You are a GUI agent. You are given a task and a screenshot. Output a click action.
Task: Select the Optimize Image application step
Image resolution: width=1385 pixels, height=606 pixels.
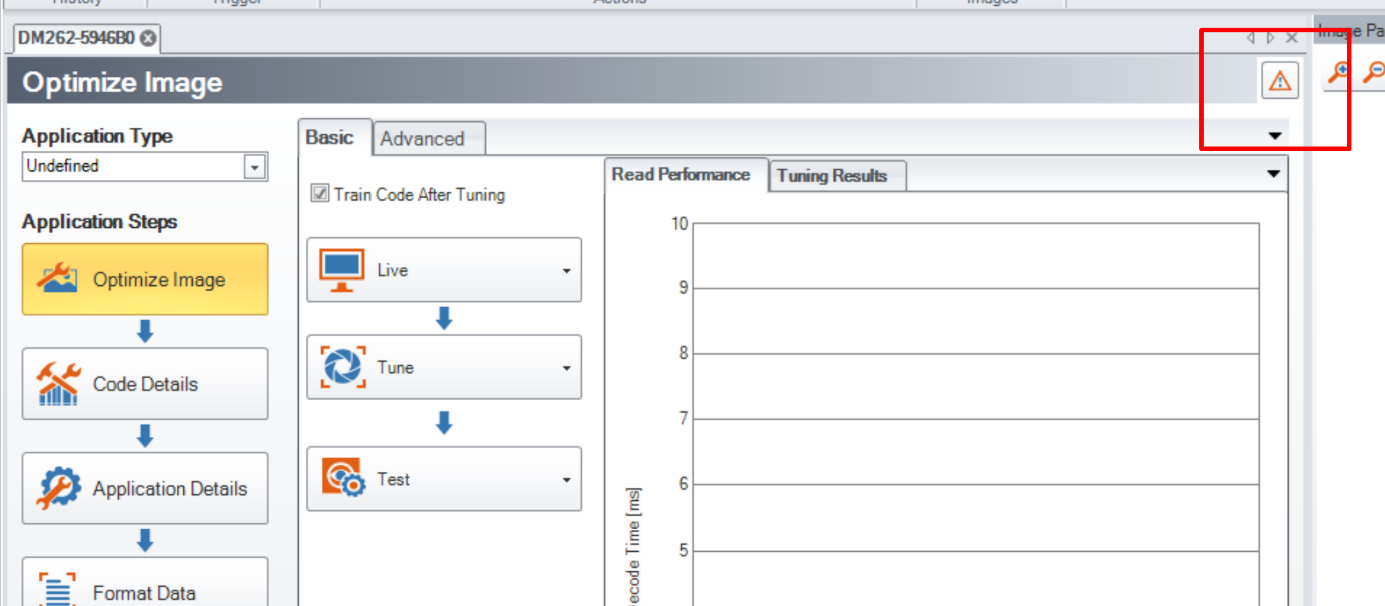(x=145, y=280)
